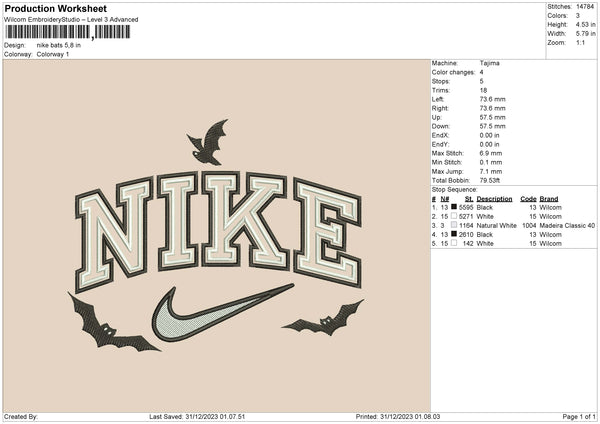600x424 pixels.
Task: Click the bat above the NIKE lettering
Action: [x=208, y=142]
